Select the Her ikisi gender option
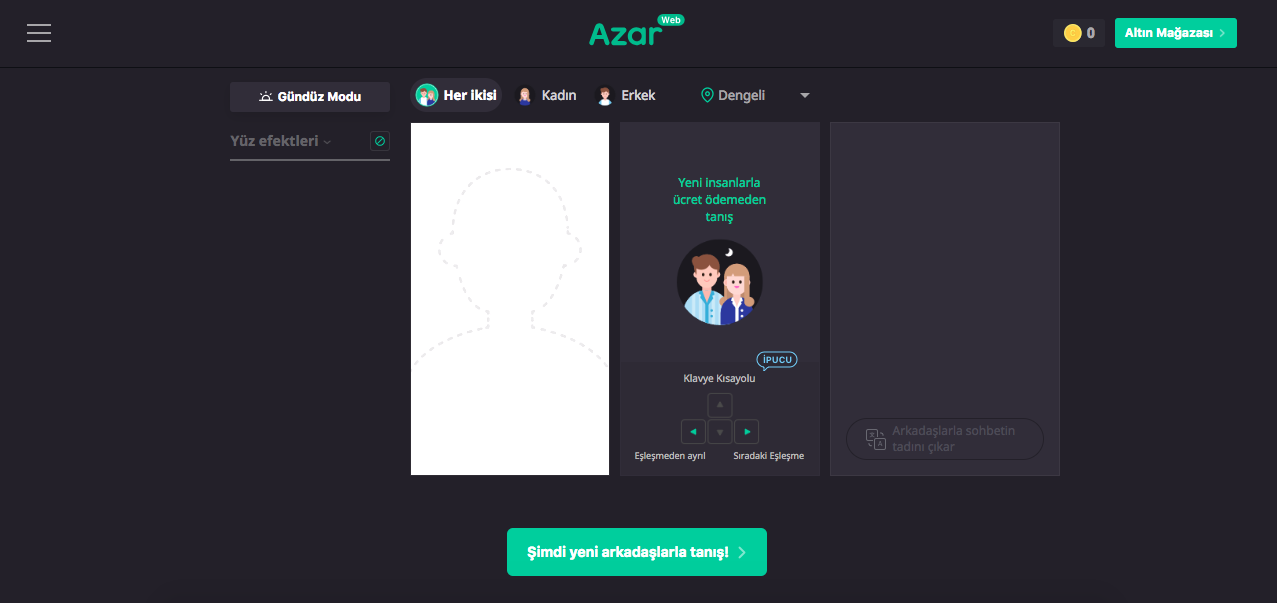 (x=457, y=95)
